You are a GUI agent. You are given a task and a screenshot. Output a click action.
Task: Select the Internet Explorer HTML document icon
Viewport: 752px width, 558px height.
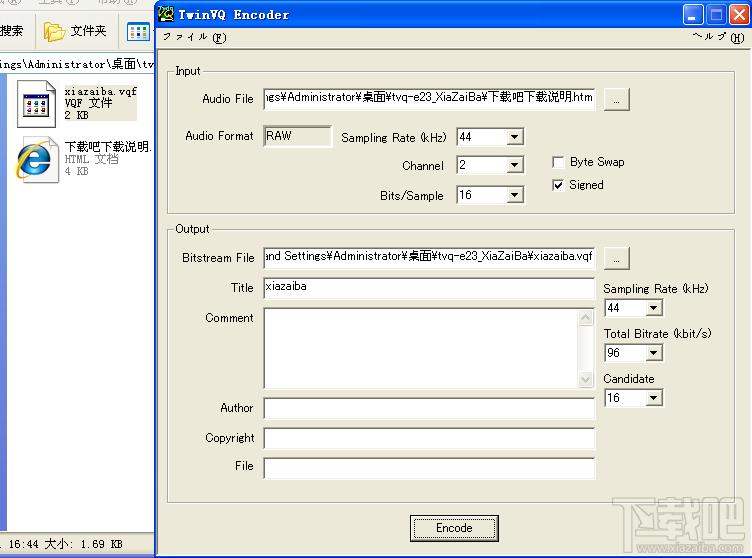tap(36, 160)
